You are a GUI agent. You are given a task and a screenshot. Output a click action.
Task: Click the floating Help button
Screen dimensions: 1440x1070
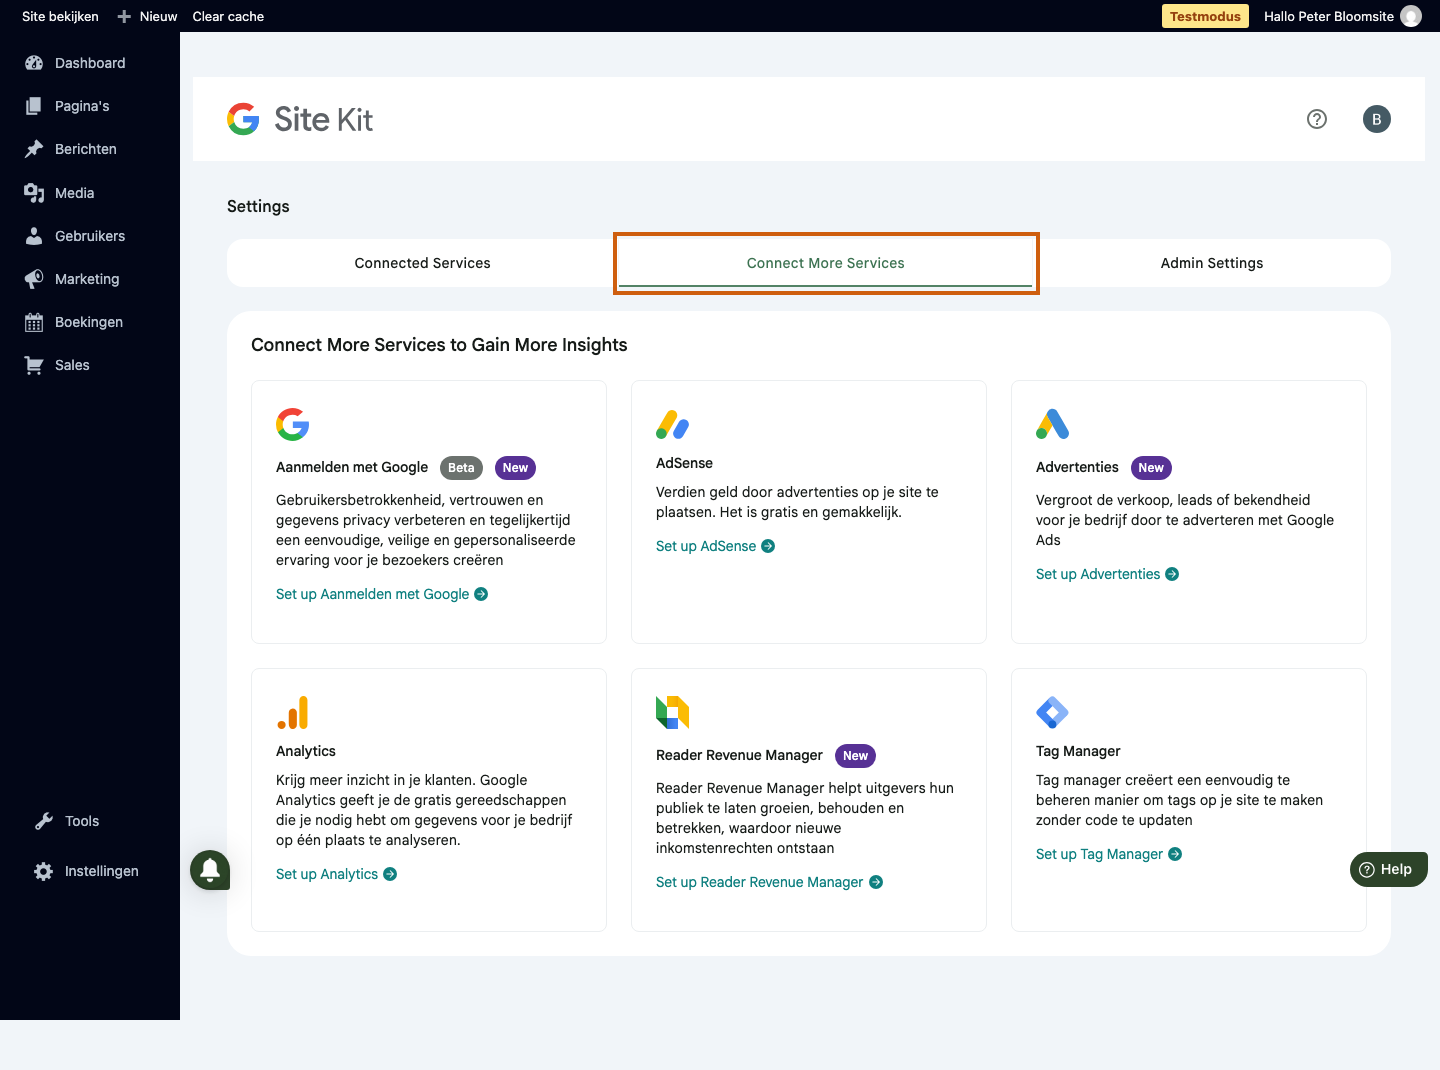point(1389,869)
